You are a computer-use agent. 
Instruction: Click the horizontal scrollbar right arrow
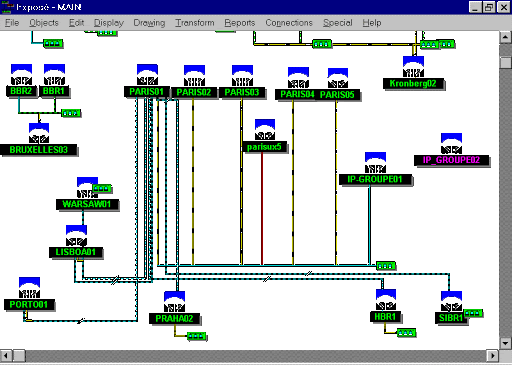tap(492, 356)
